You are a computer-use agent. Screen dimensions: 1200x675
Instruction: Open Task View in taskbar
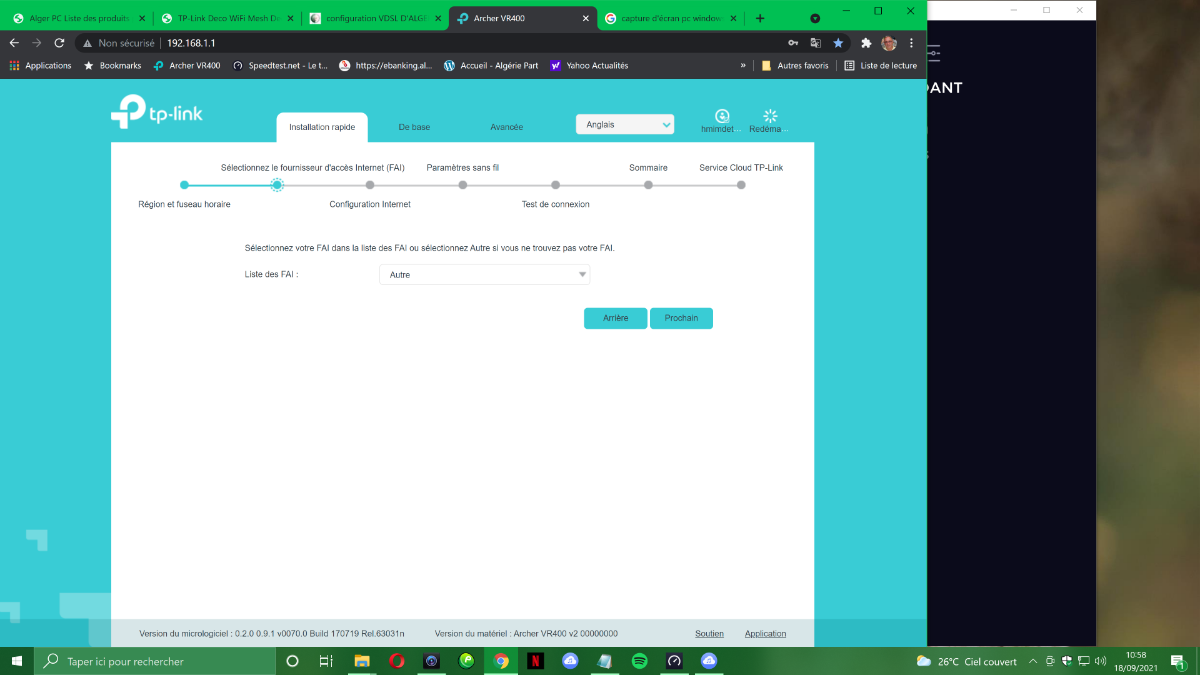click(326, 661)
